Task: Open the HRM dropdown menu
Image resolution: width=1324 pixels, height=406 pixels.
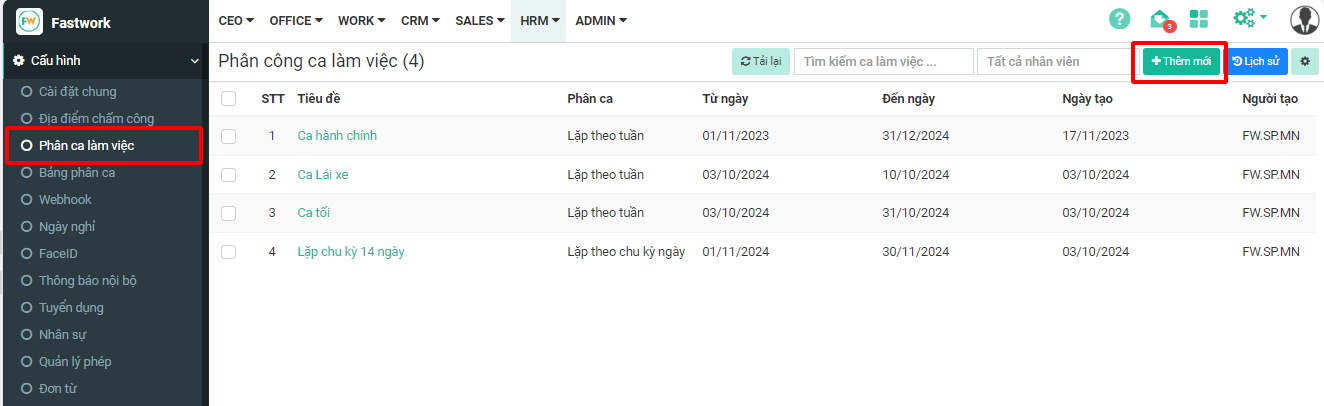Action: coord(539,20)
